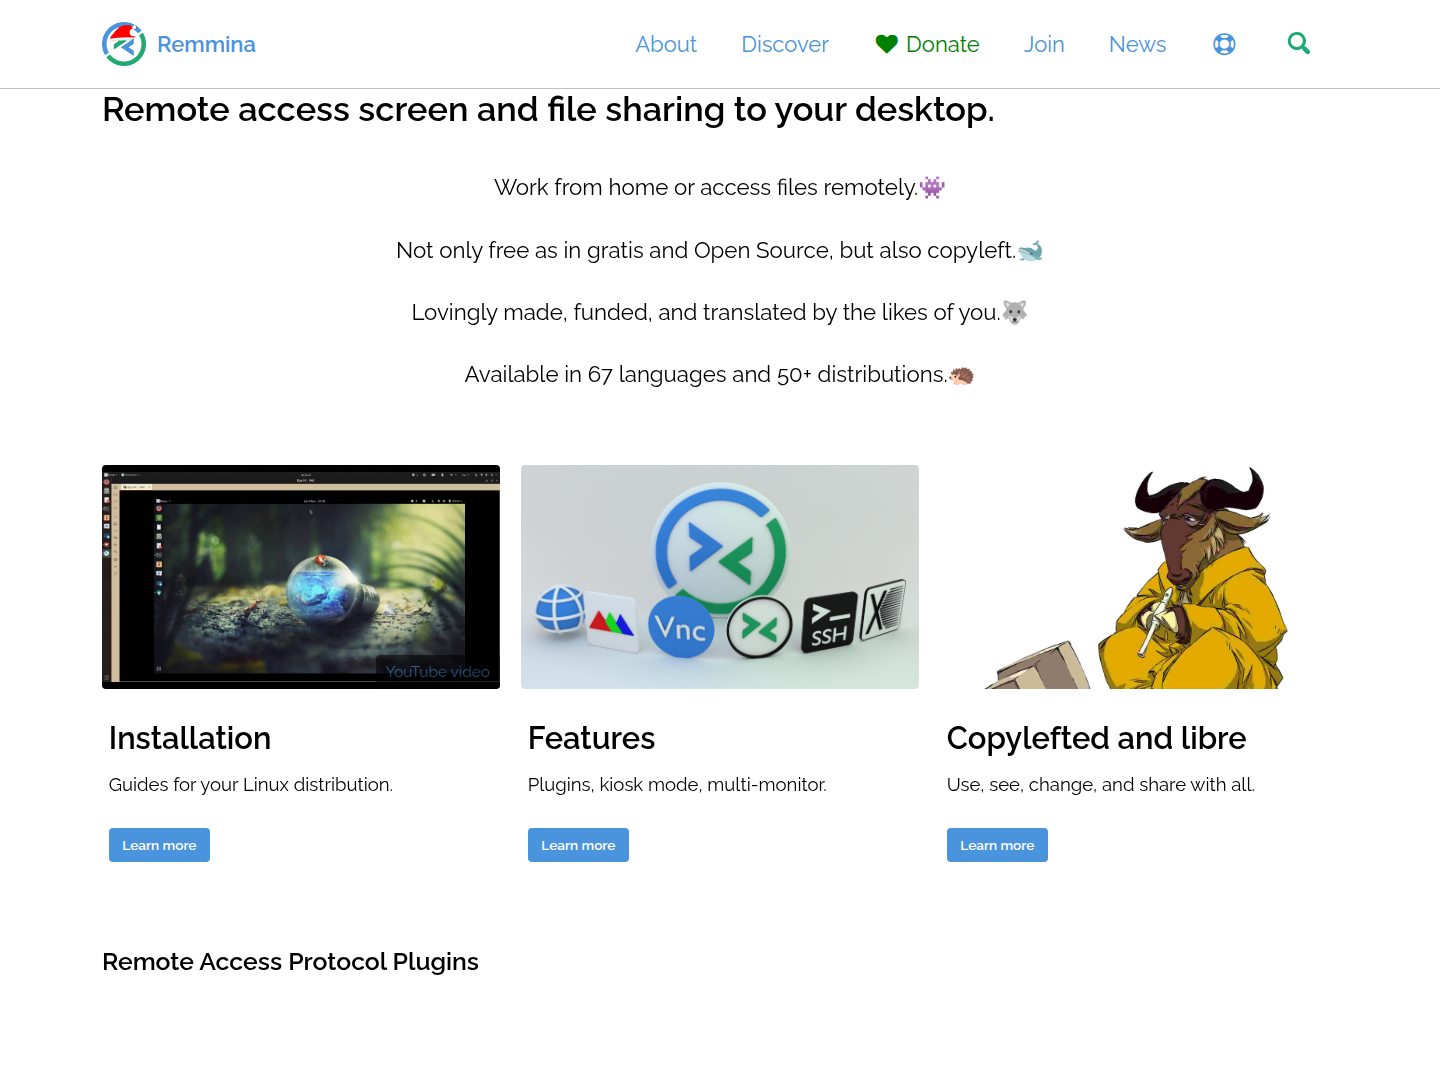The image size is (1440, 1080).
Task: Click the wolf emoji icon
Action: click(1015, 312)
